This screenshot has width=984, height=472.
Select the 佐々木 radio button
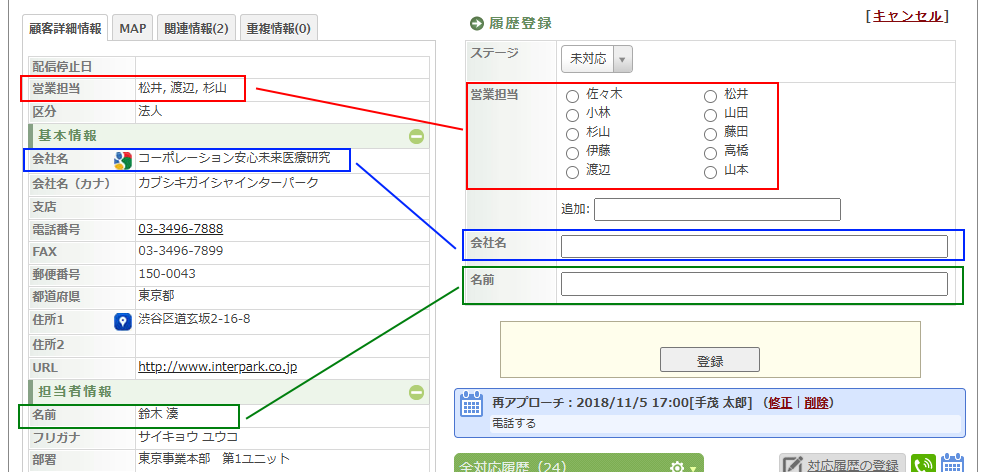point(572,97)
